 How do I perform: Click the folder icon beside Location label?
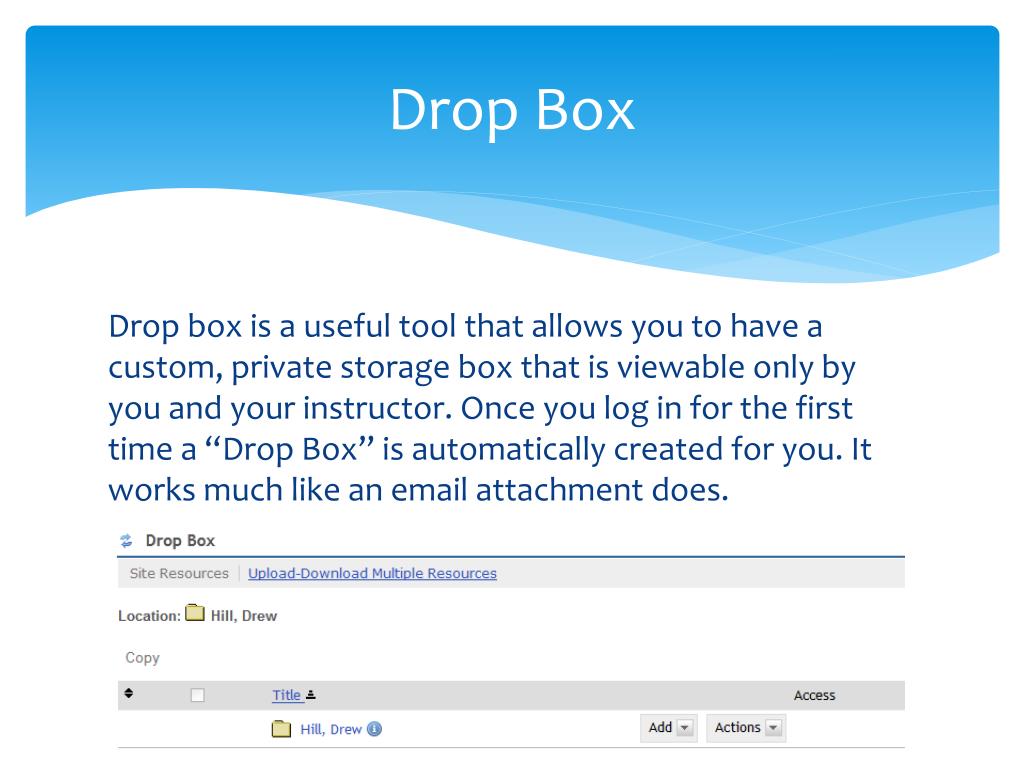coord(195,613)
